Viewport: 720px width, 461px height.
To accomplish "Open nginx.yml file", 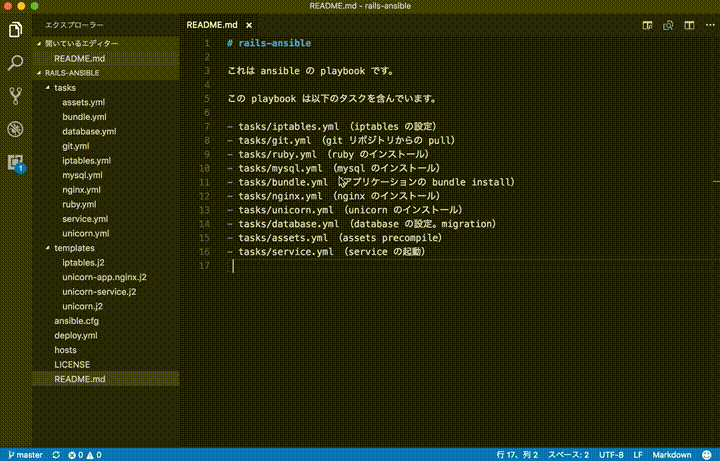I will click(81, 190).
